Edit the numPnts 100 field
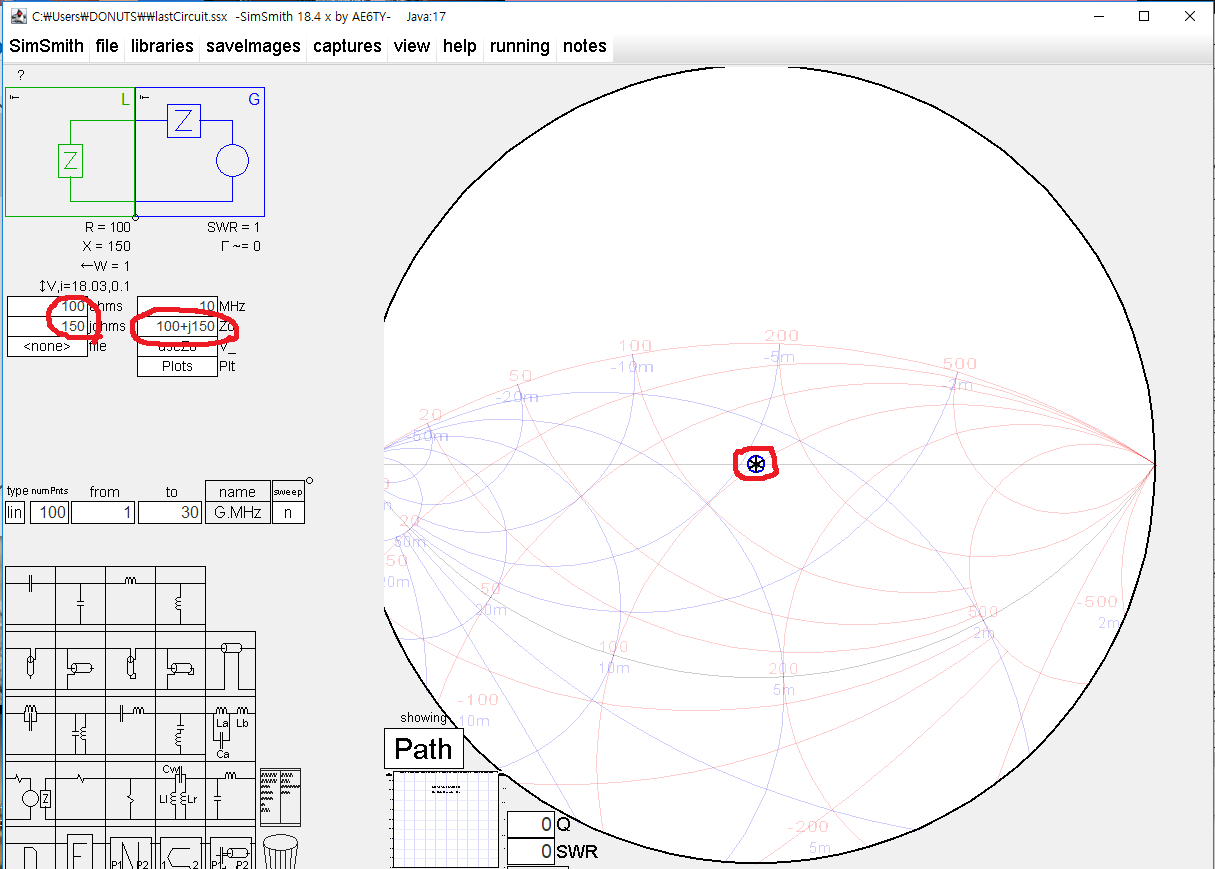 [x=49, y=513]
